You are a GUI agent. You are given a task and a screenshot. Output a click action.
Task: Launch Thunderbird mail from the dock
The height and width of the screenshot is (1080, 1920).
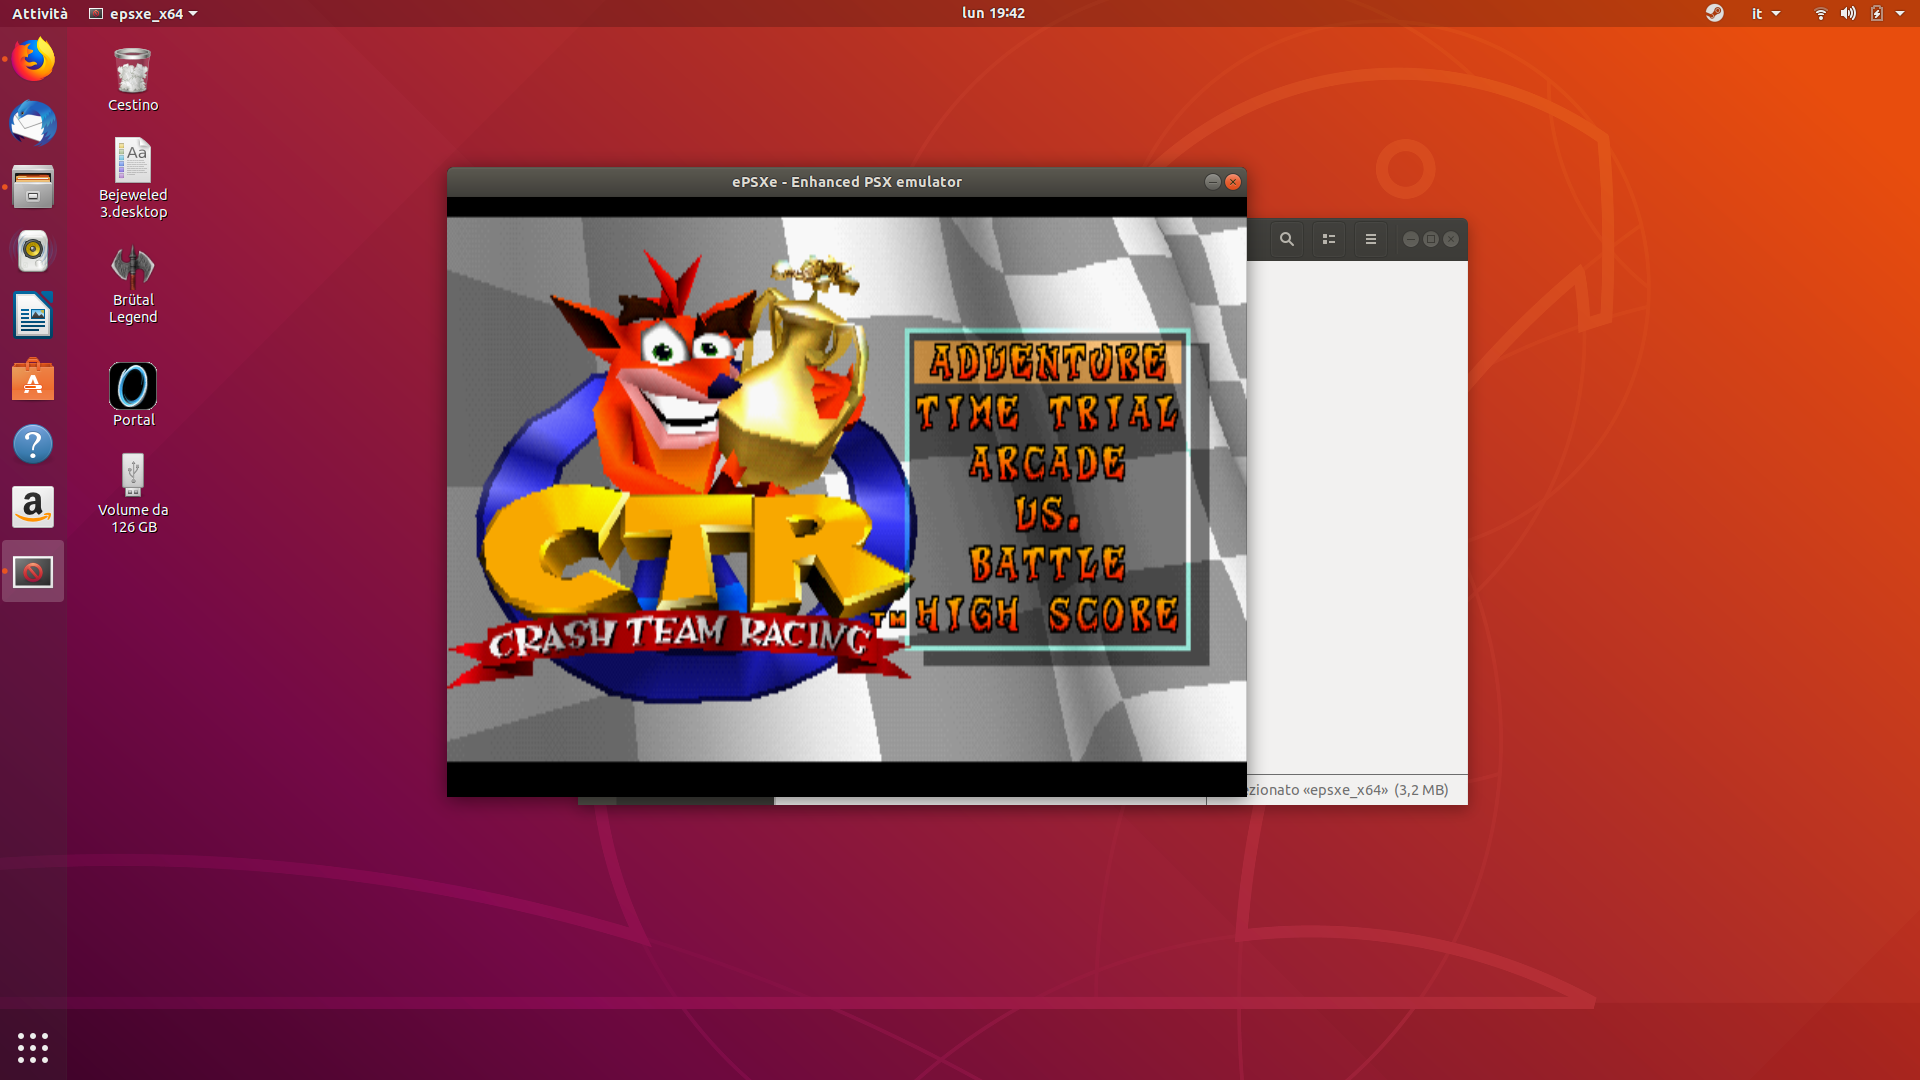pyautogui.click(x=33, y=124)
